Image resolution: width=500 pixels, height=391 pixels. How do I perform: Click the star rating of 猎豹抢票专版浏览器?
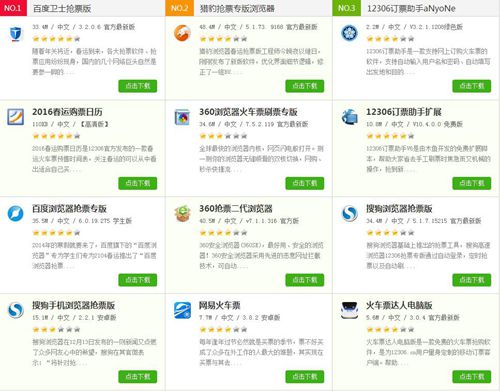click(x=223, y=39)
